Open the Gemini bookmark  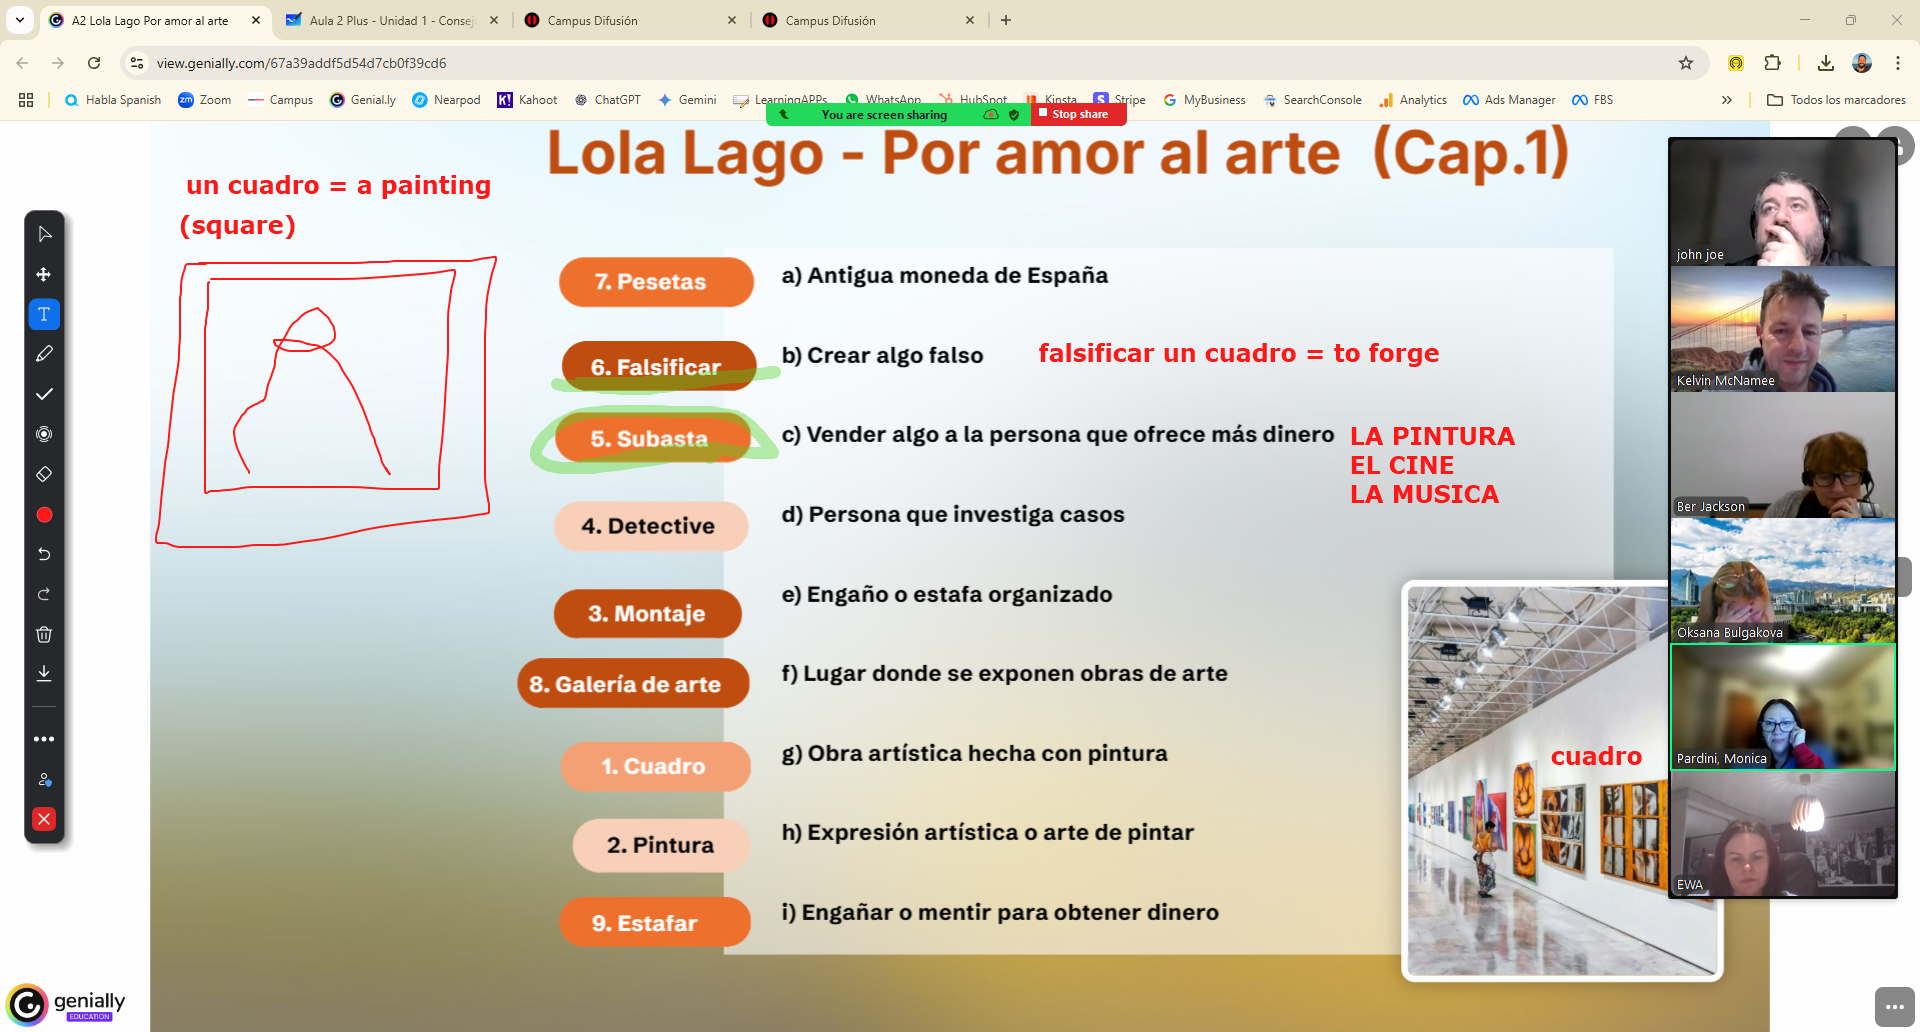point(687,100)
